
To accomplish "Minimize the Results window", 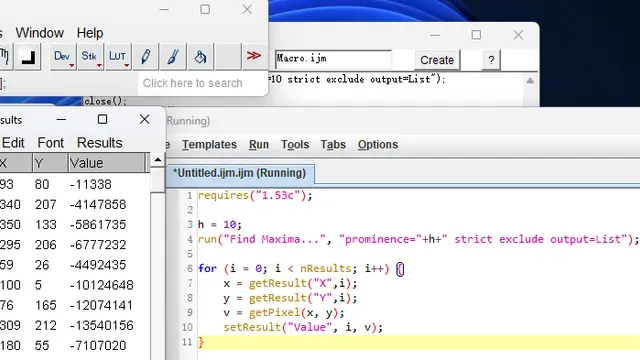I will [61, 120].
